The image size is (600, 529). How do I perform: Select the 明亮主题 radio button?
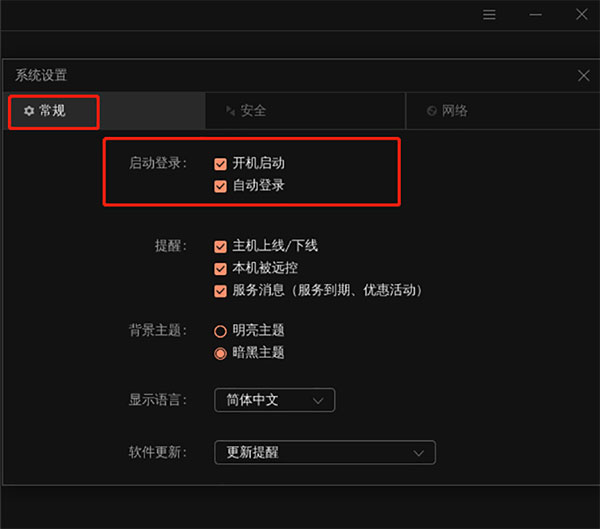pyautogui.click(x=220, y=330)
